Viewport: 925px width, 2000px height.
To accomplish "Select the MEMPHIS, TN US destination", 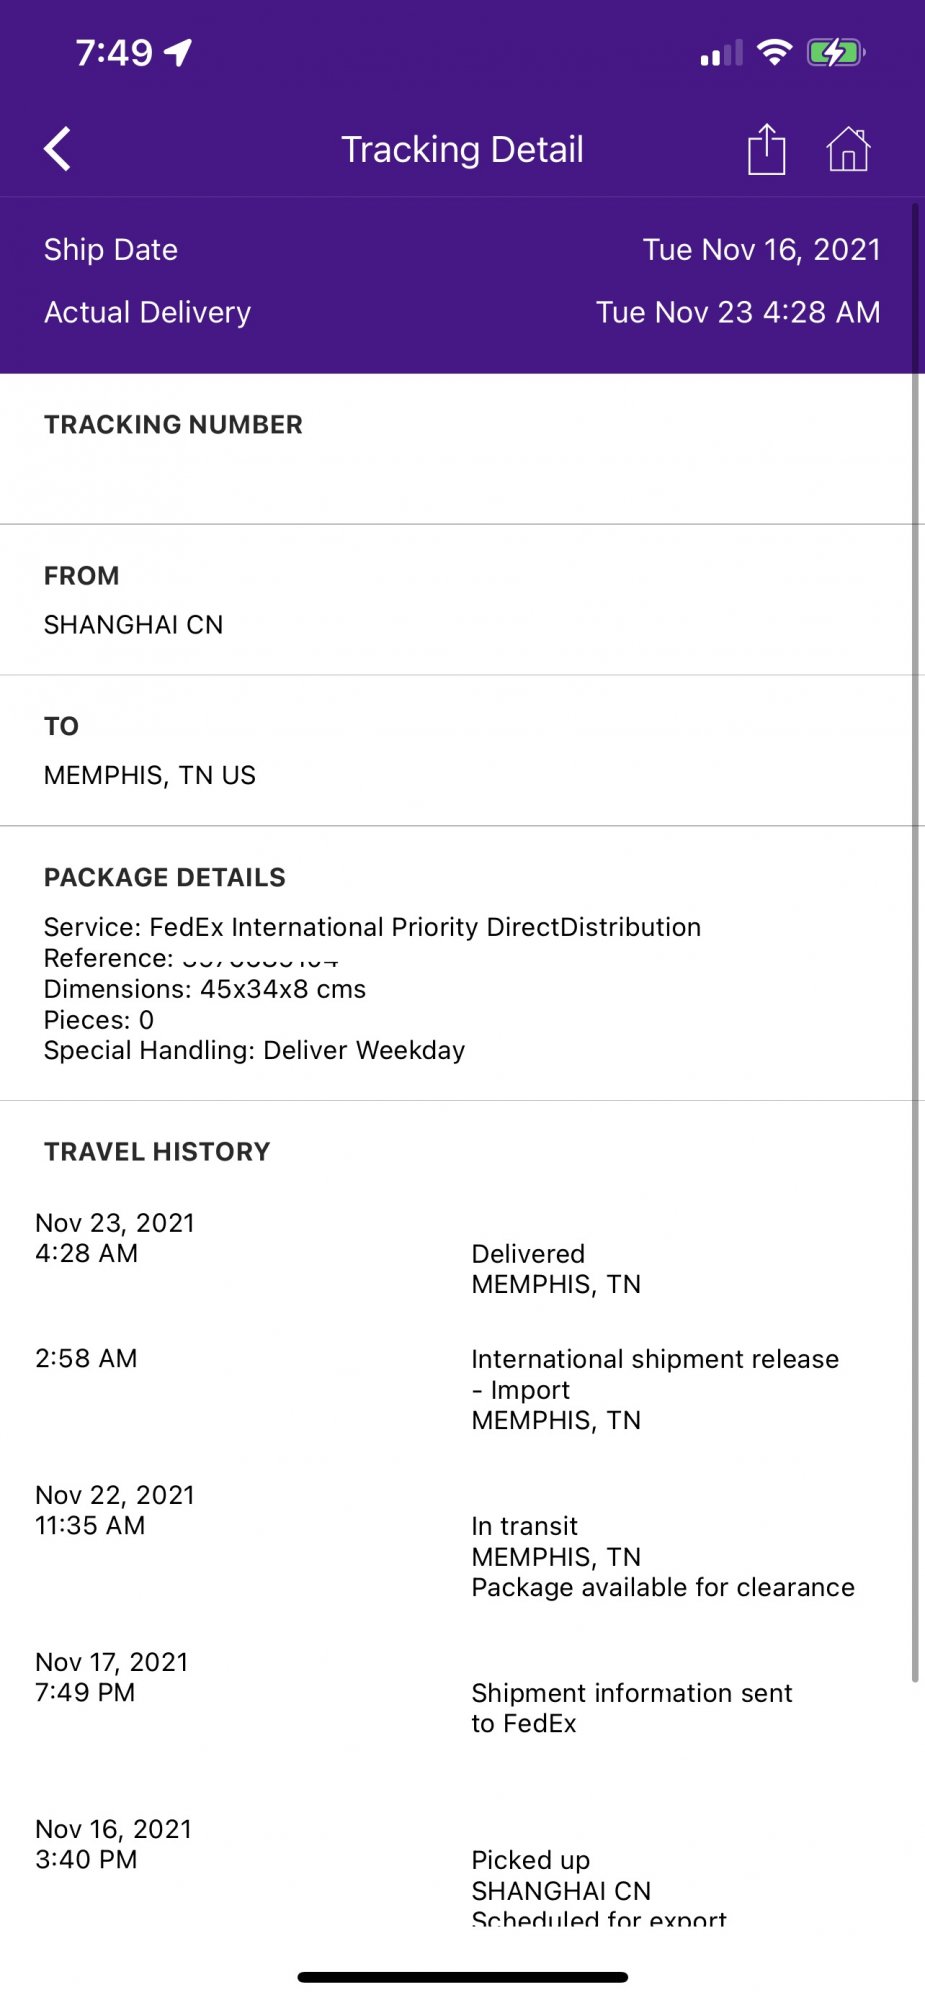I will click(x=150, y=775).
